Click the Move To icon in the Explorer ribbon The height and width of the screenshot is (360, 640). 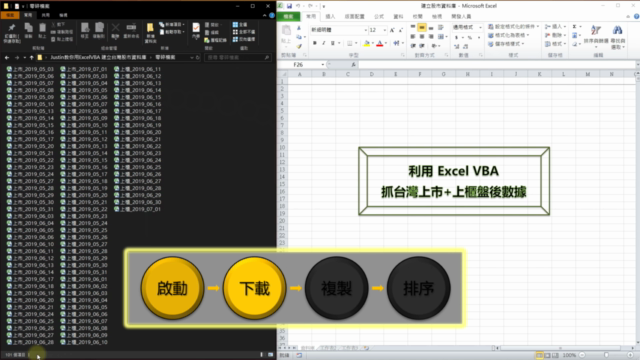(85, 28)
